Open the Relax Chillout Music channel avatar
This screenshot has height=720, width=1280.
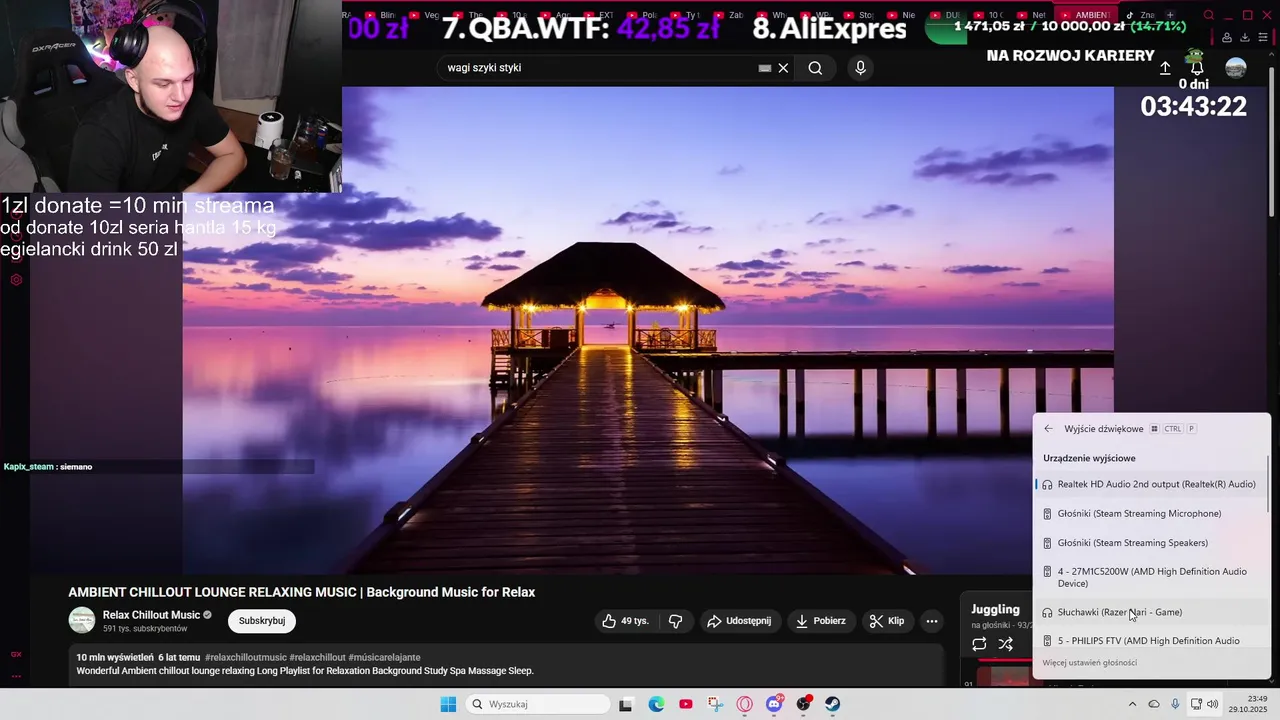[x=82, y=620]
